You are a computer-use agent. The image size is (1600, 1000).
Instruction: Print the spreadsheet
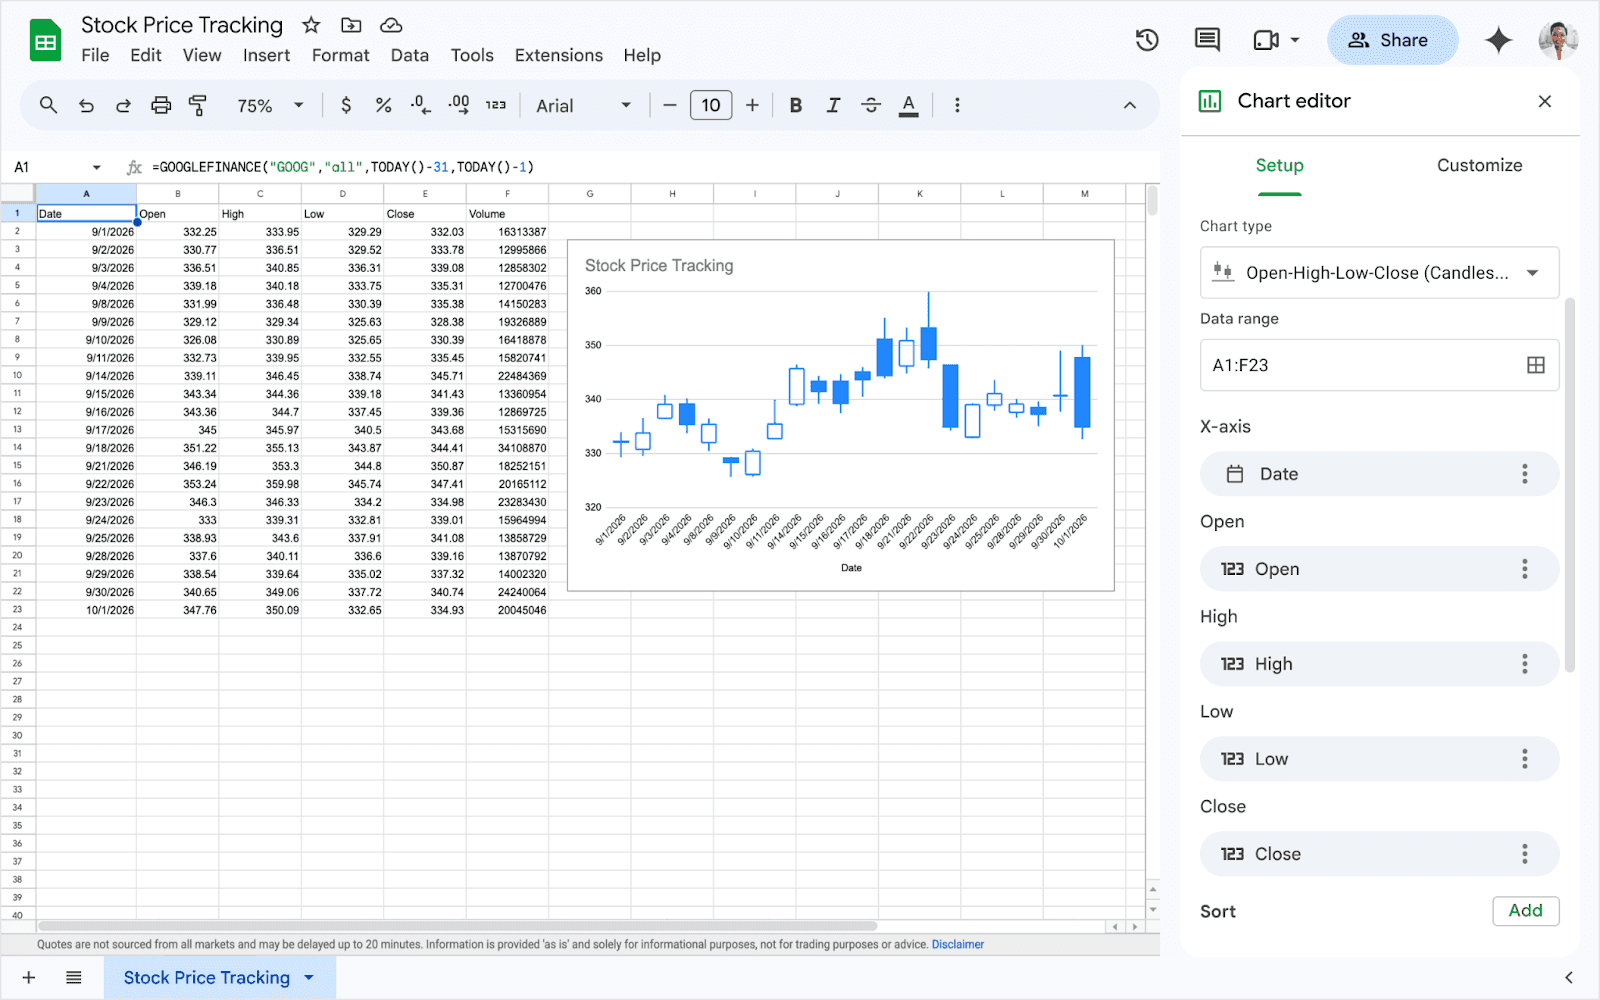pyautogui.click(x=161, y=105)
